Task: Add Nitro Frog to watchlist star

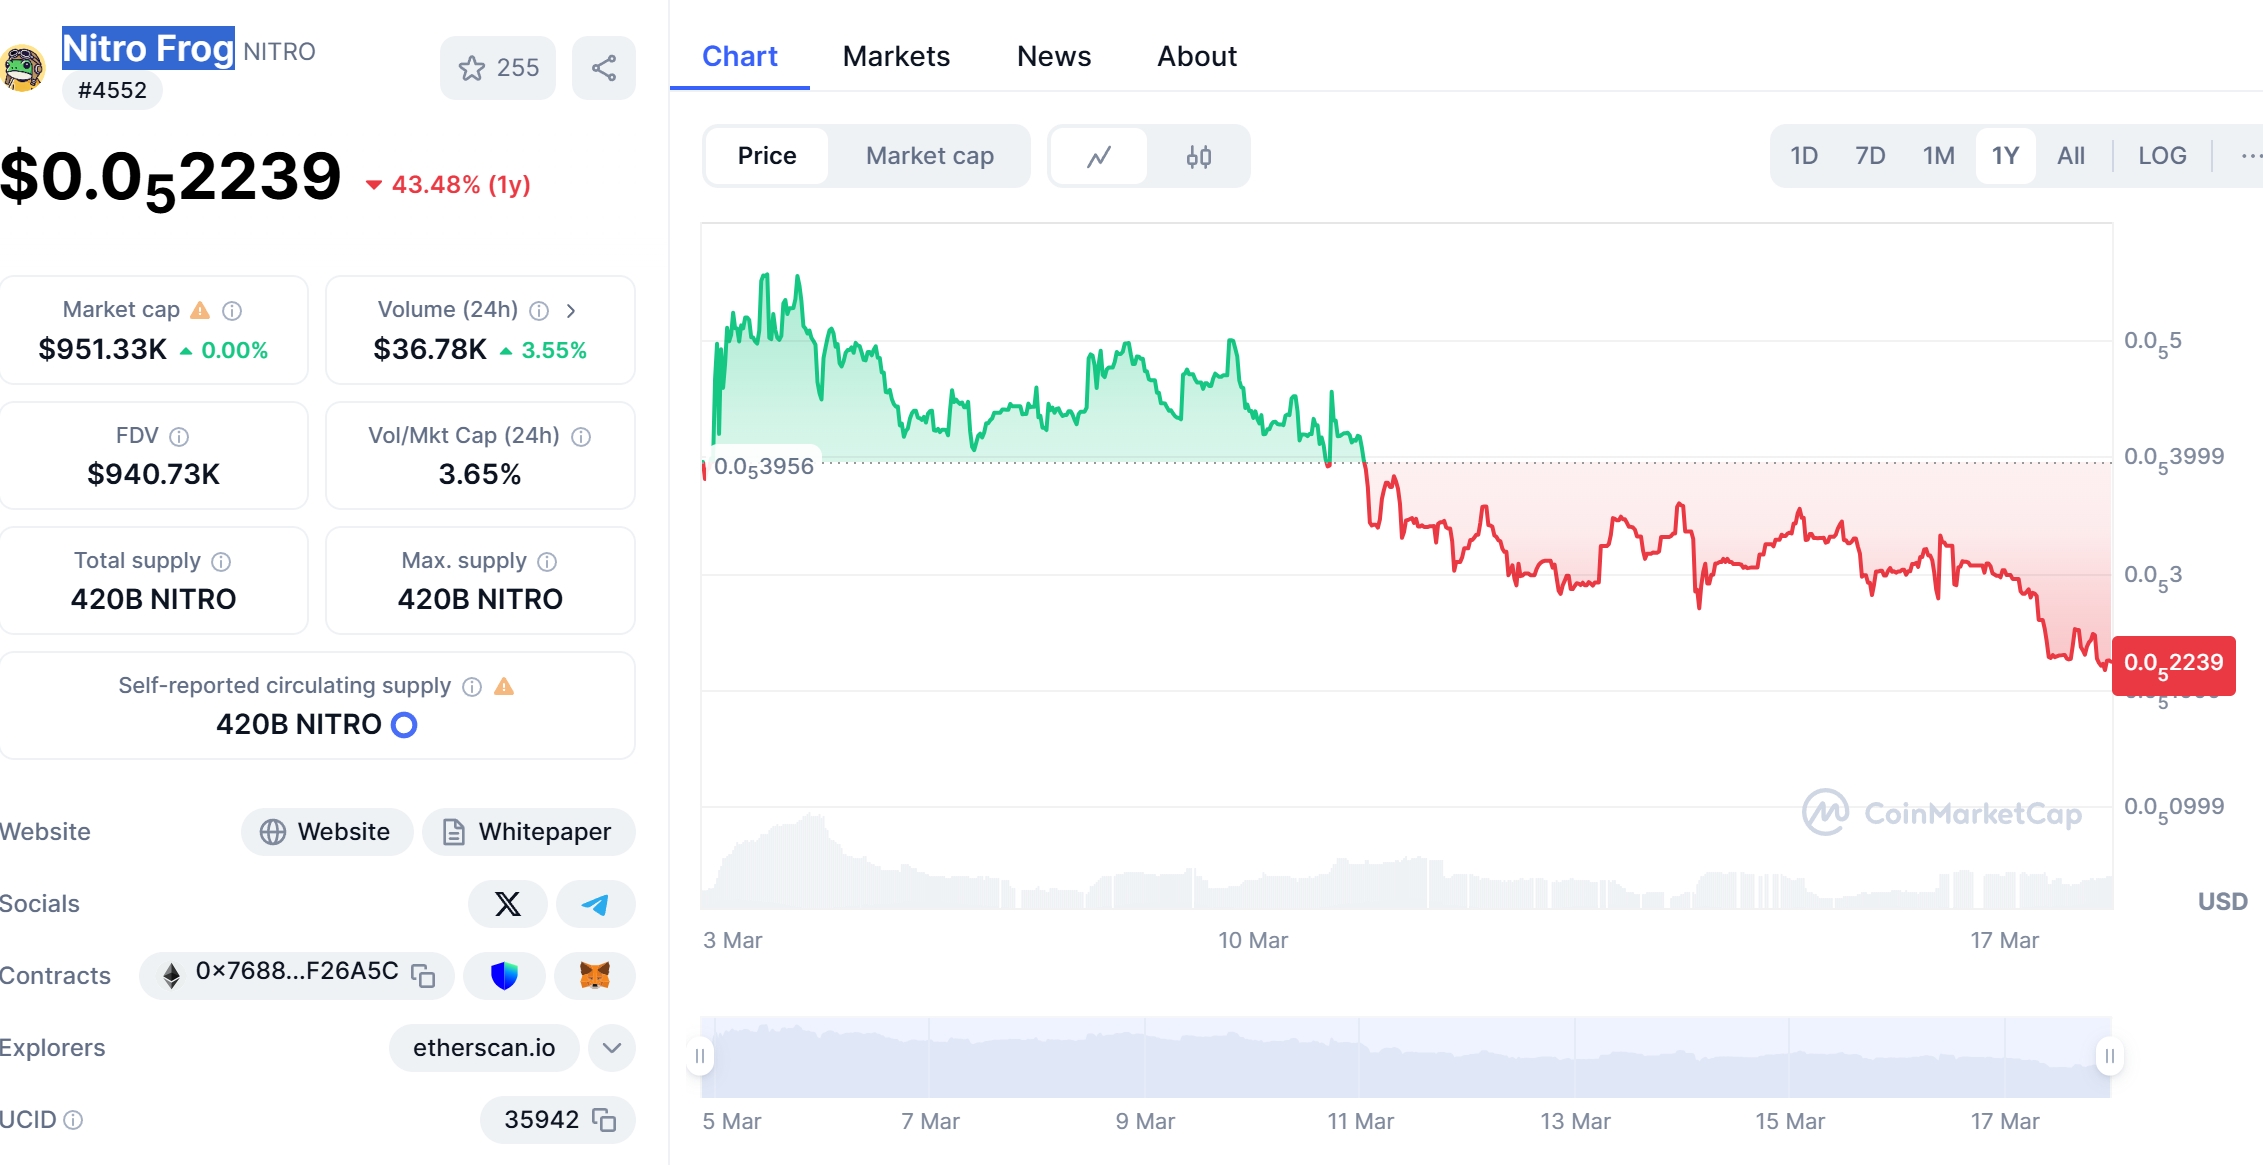Action: (x=498, y=68)
